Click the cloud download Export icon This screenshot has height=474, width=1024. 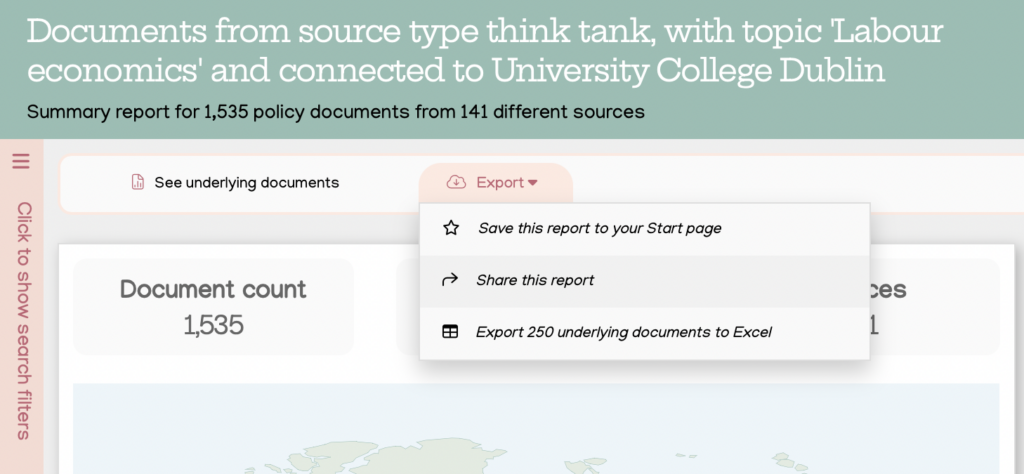click(x=456, y=182)
